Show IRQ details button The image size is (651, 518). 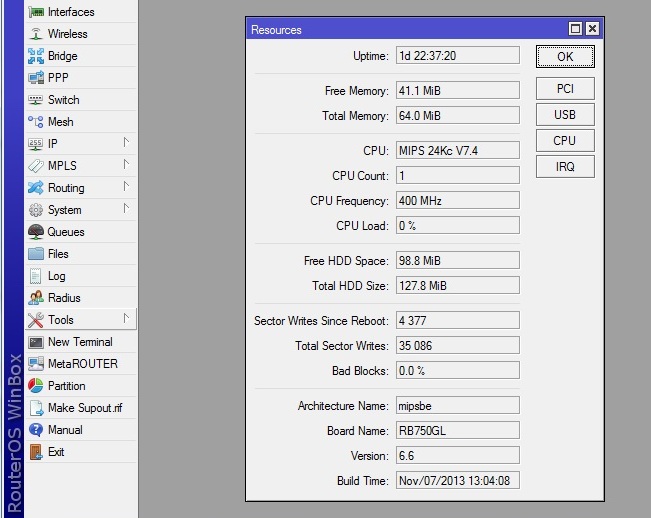(565, 166)
